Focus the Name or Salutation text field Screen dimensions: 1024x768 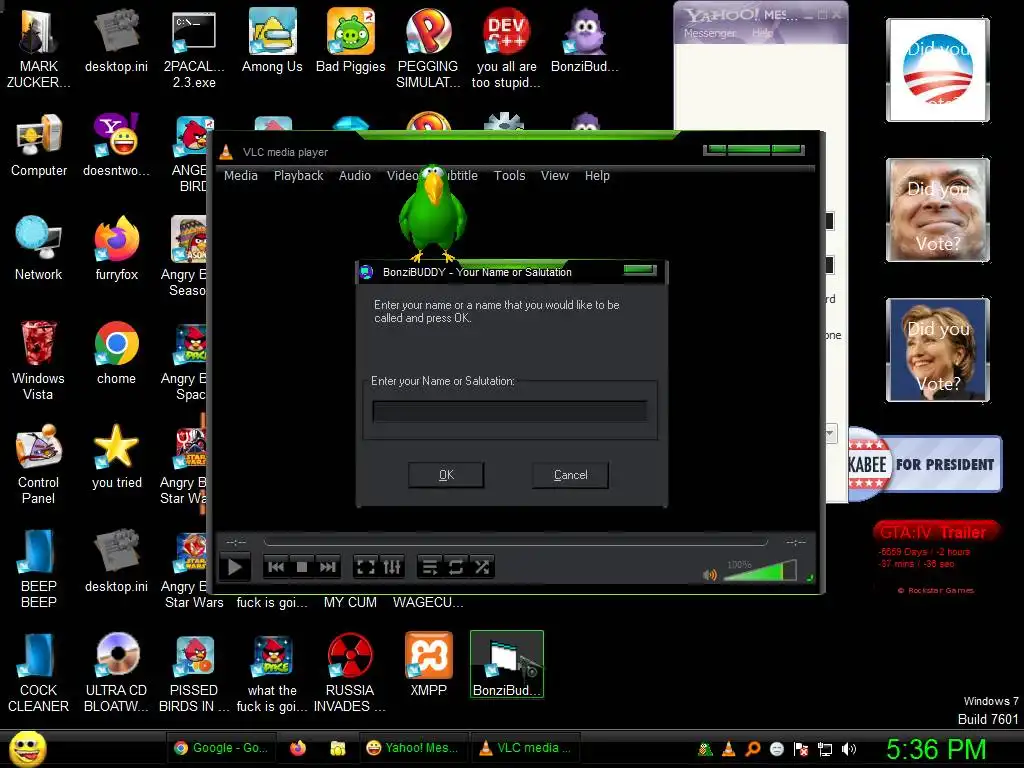(x=509, y=411)
